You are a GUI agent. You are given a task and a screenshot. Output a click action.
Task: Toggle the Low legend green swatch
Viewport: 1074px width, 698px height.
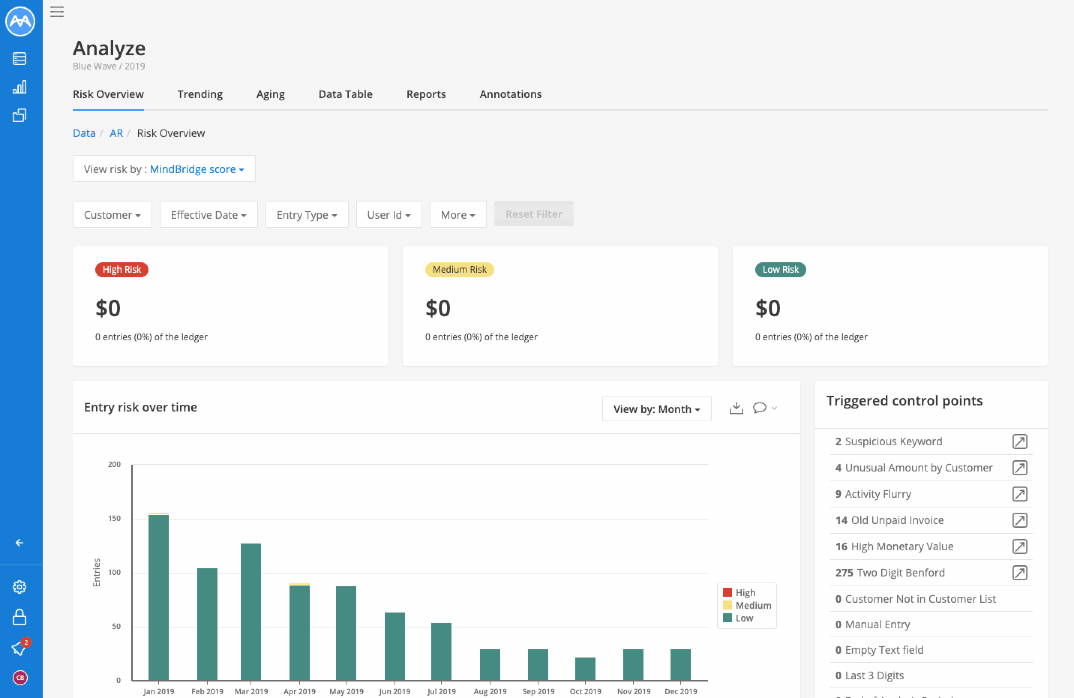tap(727, 618)
